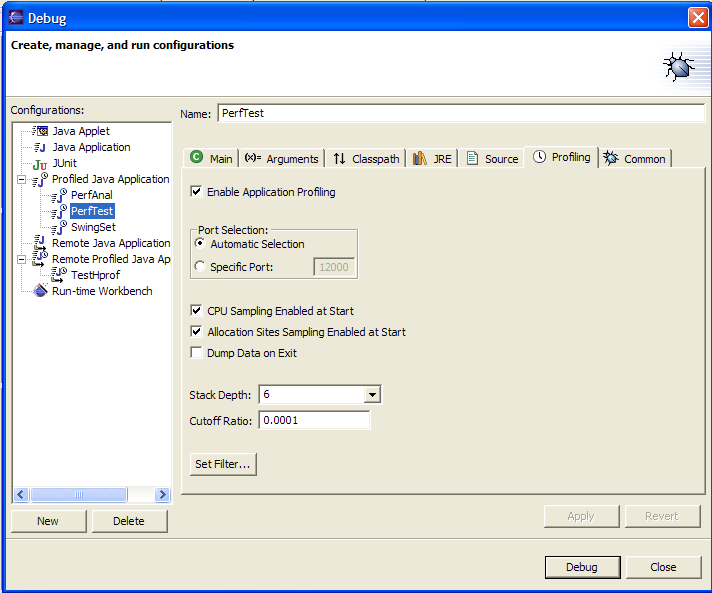Open the Arguments tab
Image resolution: width=712 pixels, height=593 pixels.
point(281,158)
